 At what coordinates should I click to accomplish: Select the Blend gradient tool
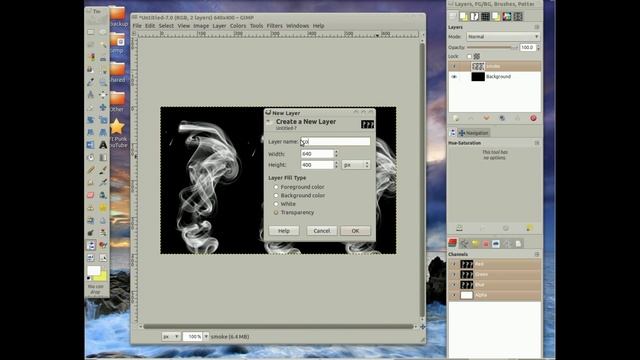click(x=103, y=157)
